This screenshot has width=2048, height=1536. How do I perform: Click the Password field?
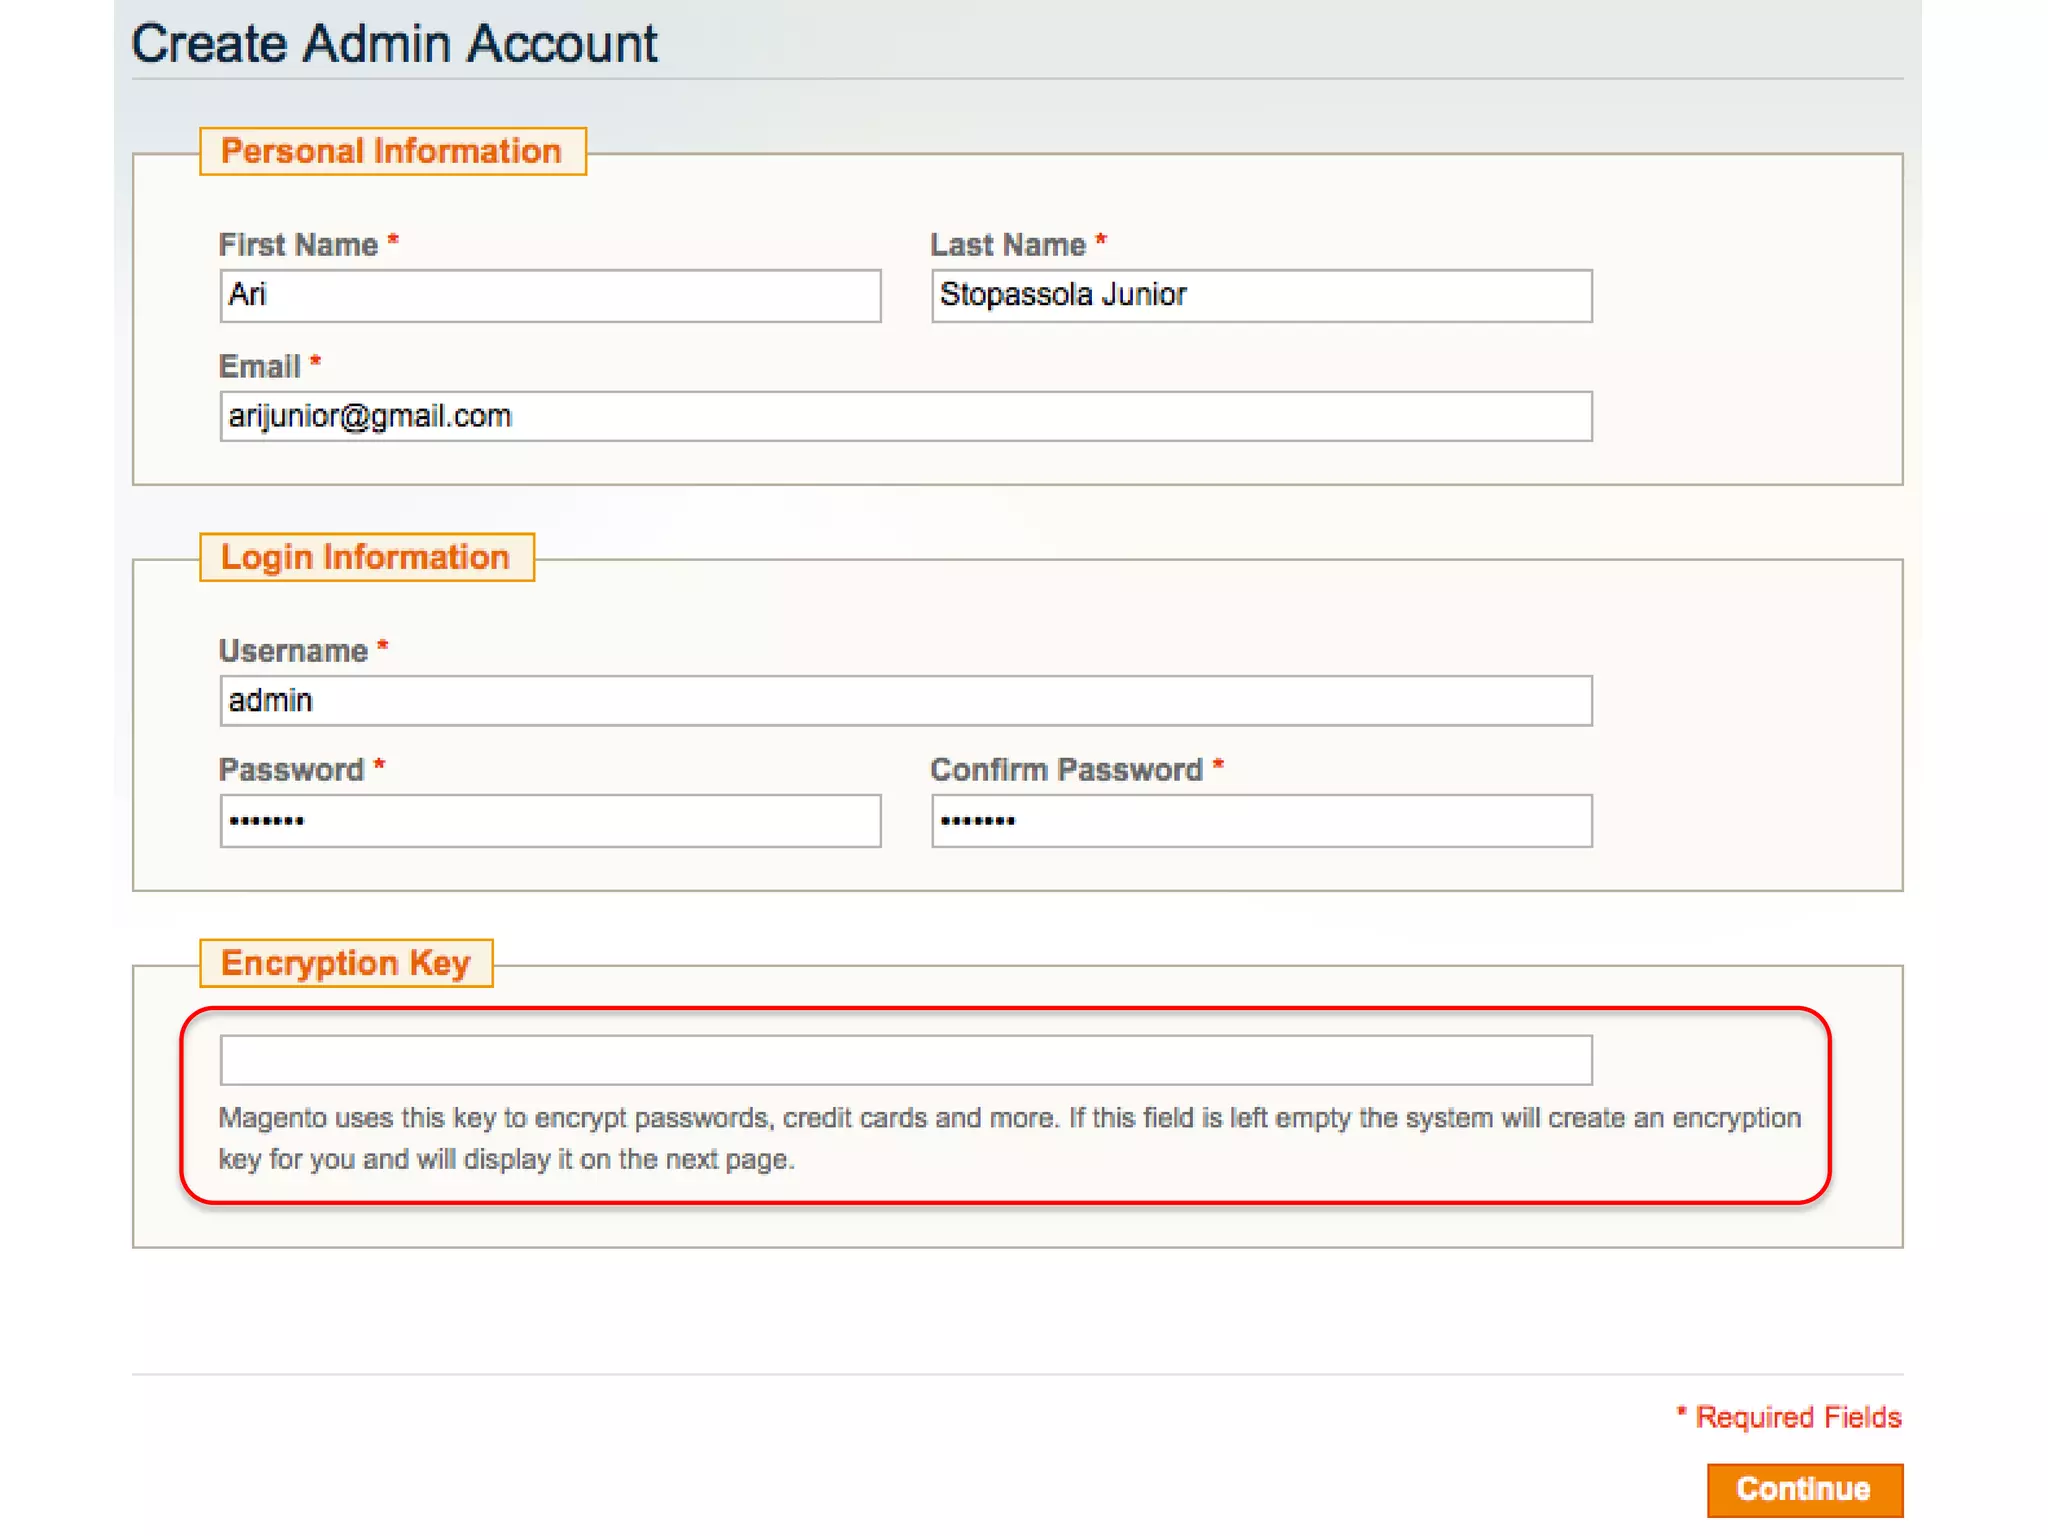pyautogui.click(x=550, y=821)
